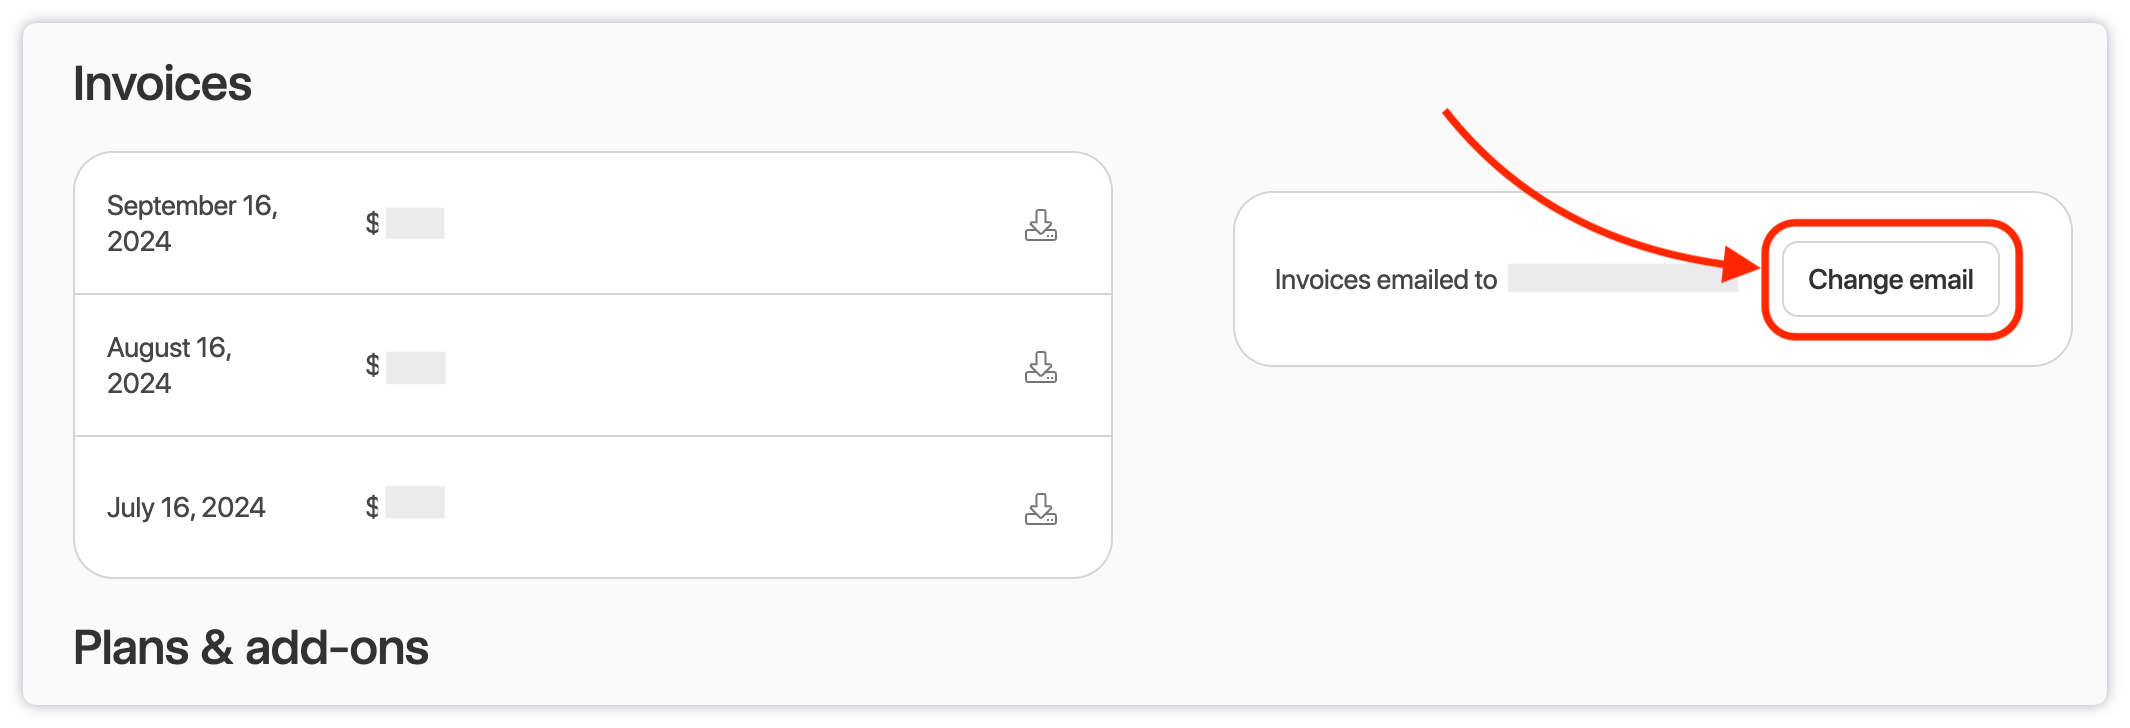
Task: Click the redacted September invoice amount
Action: tap(415, 223)
